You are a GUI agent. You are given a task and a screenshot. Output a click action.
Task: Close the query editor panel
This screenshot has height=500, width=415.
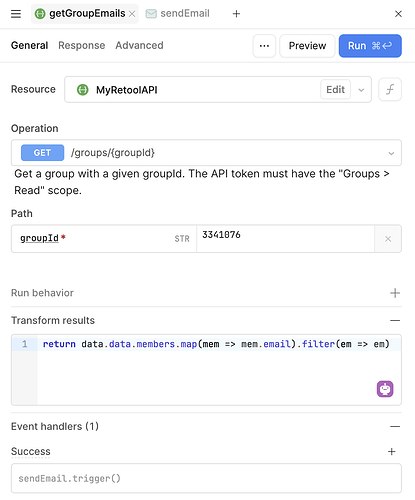[x=398, y=14]
